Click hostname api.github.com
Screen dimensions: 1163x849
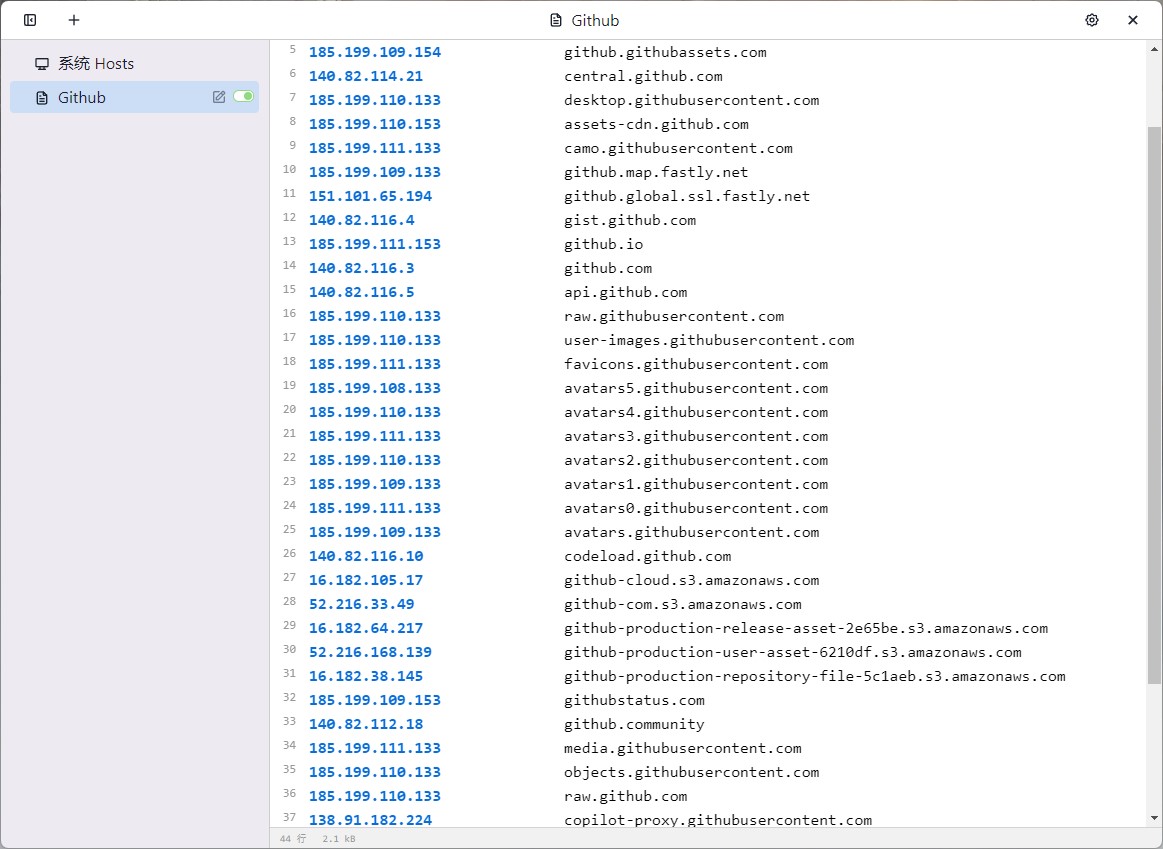click(x=625, y=292)
